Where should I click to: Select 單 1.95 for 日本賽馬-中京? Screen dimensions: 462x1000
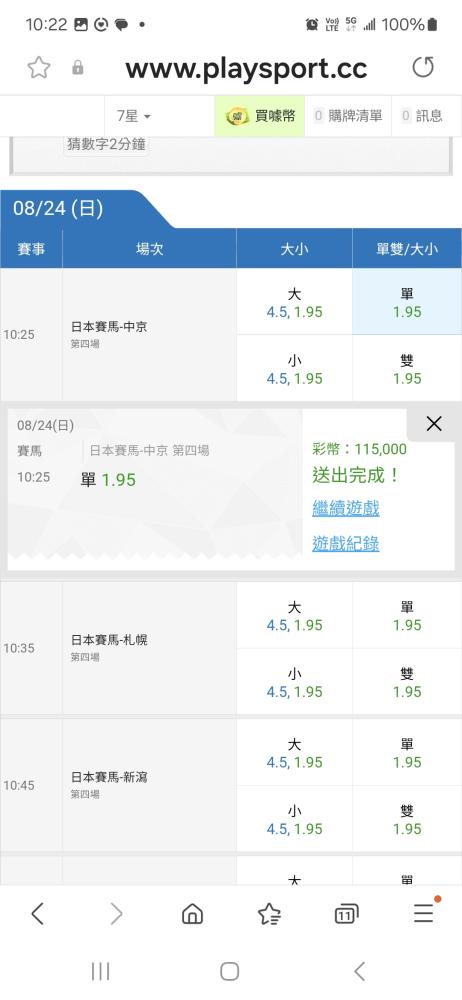[x=407, y=302]
